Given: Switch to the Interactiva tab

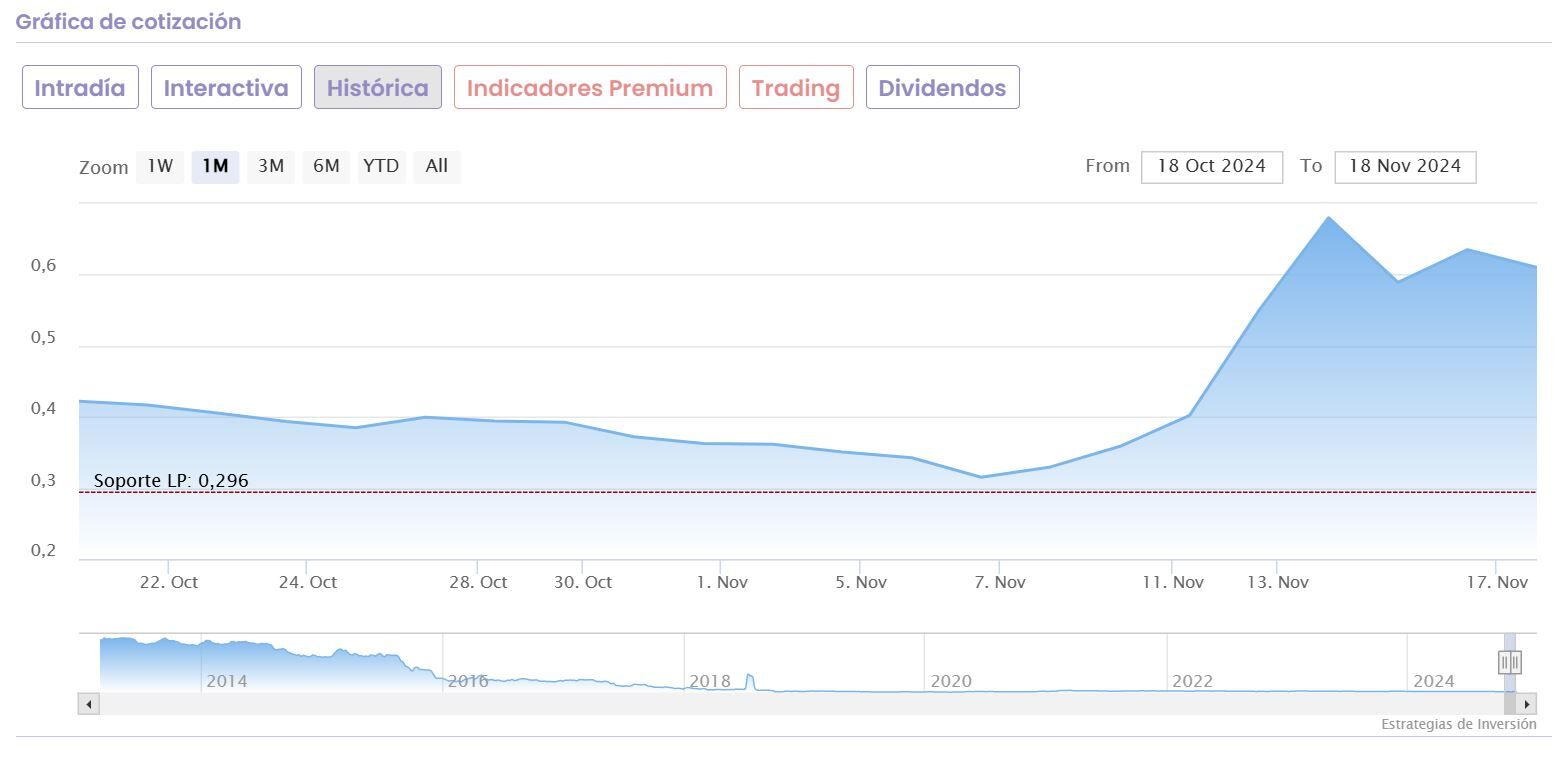Looking at the screenshot, I should point(226,88).
